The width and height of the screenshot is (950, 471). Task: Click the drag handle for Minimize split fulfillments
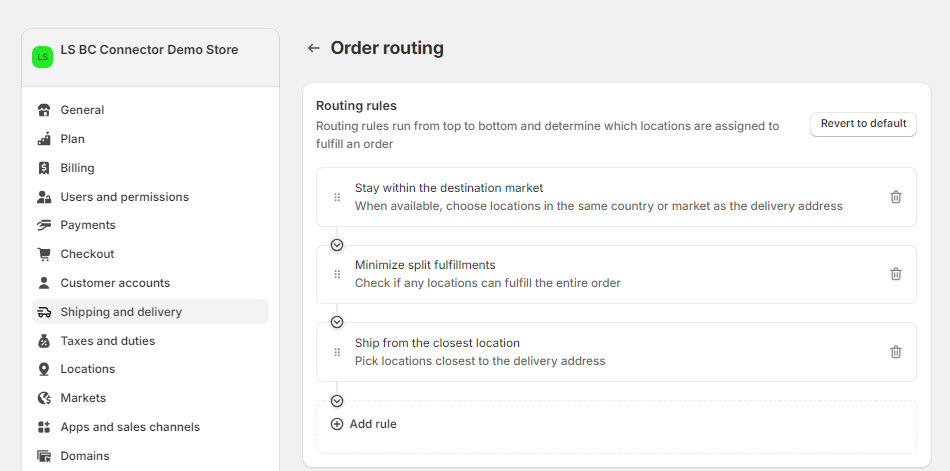click(x=337, y=274)
